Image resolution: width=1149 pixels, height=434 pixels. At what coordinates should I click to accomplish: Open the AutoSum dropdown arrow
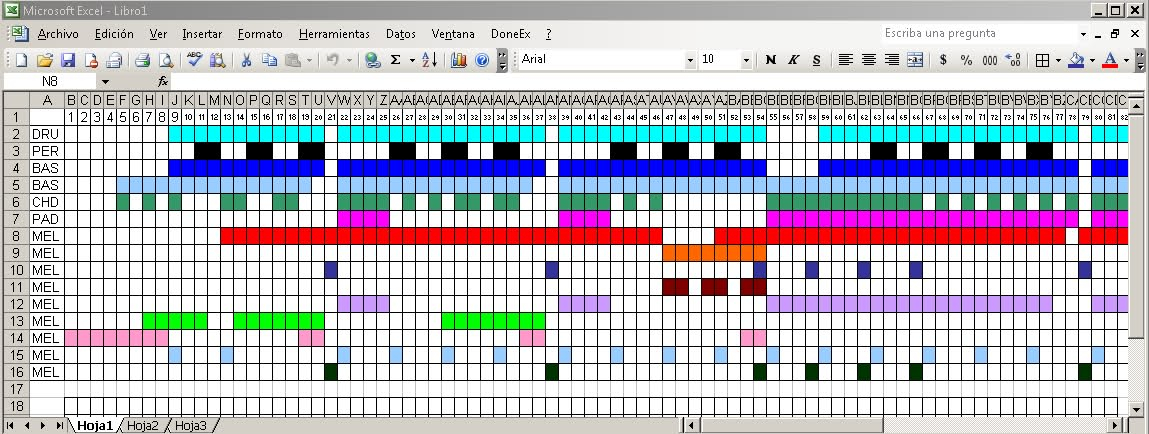[412, 60]
